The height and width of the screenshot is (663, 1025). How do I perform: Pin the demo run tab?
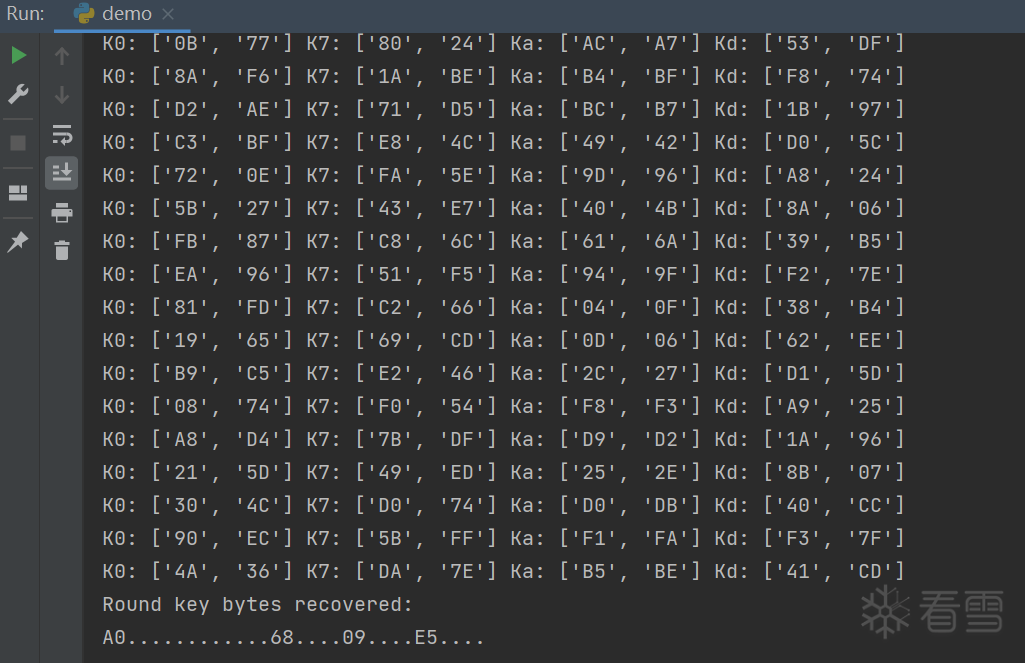pyautogui.click(x=18, y=242)
